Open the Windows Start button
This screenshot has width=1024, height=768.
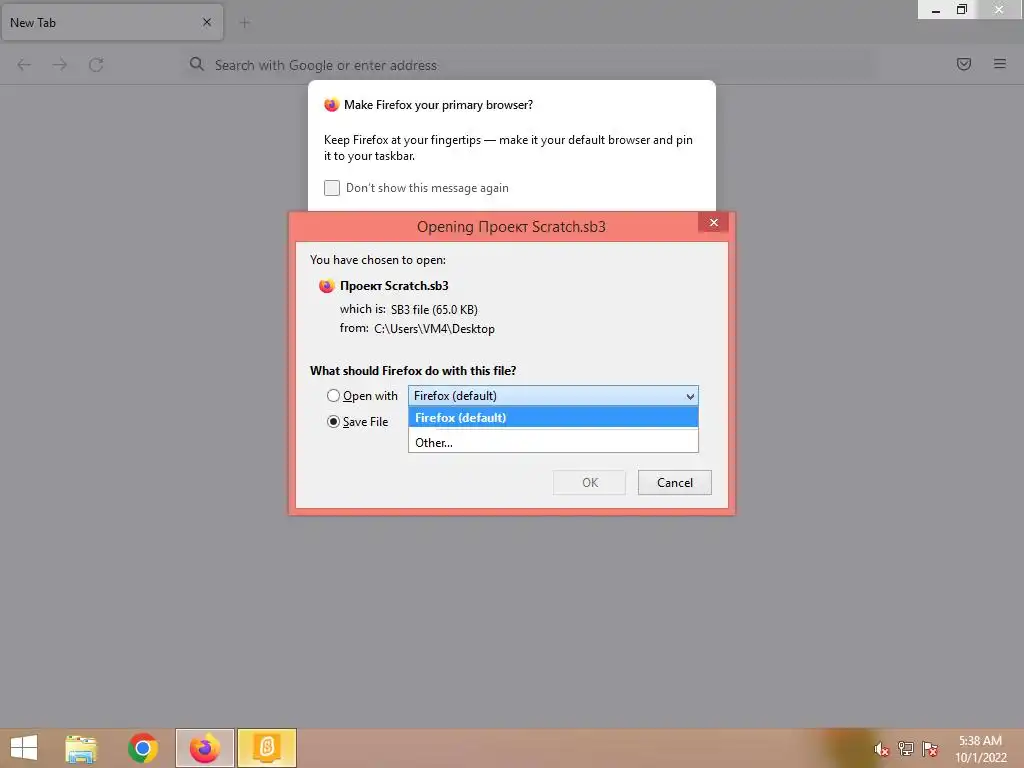click(x=24, y=748)
